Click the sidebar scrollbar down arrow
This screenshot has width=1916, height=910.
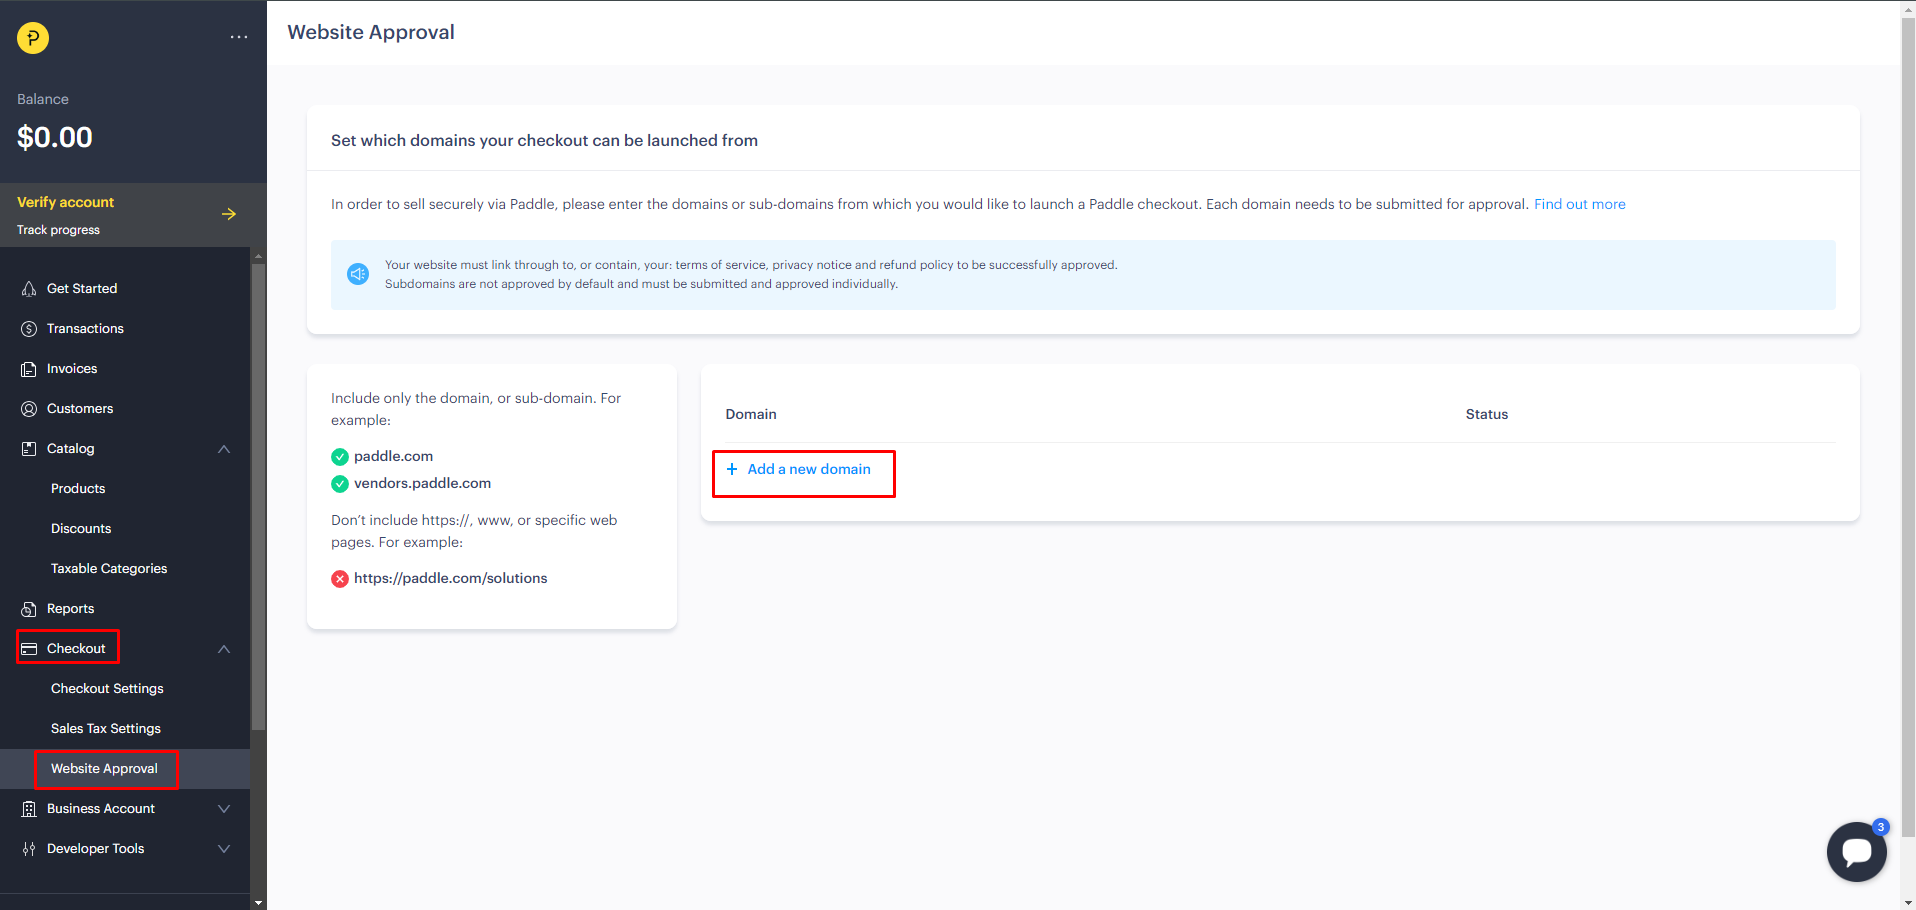click(x=259, y=902)
